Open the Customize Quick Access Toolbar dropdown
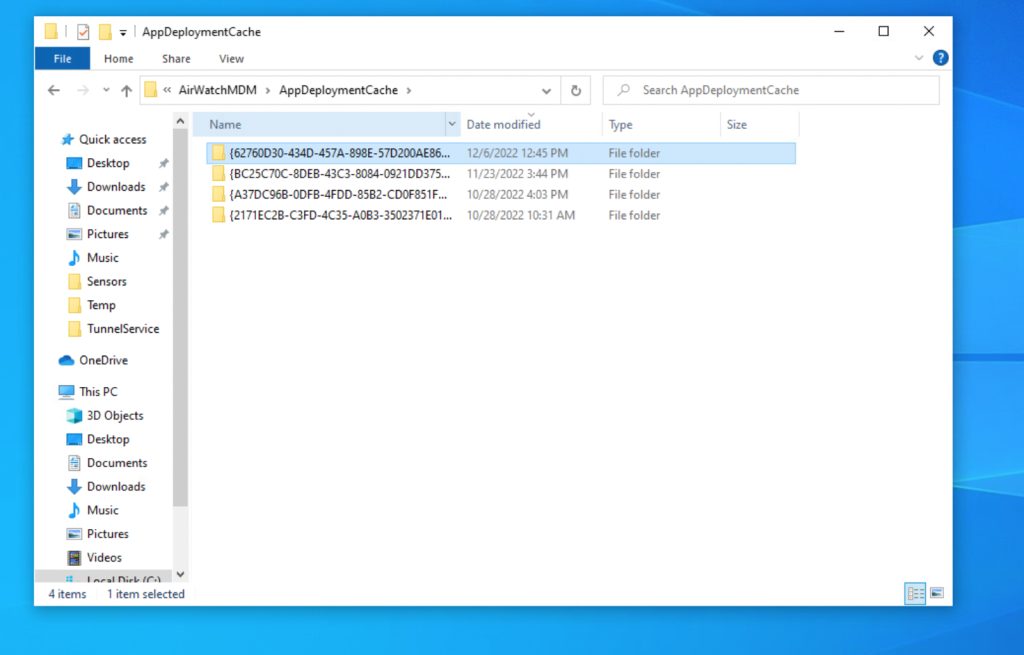Image resolution: width=1024 pixels, height=655 pixels. (x=123, y=32)
